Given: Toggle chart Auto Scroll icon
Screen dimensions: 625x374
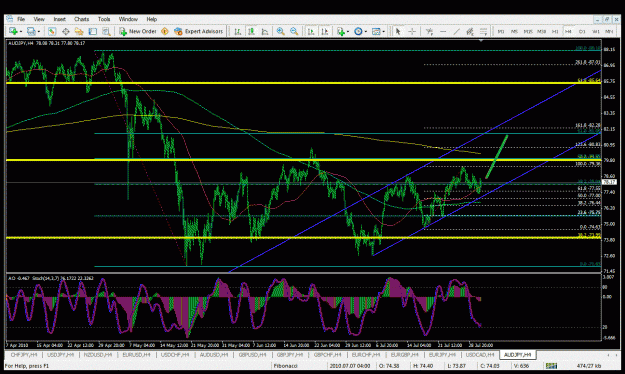Looking at the screenshot, I should (x=311, y=31).
